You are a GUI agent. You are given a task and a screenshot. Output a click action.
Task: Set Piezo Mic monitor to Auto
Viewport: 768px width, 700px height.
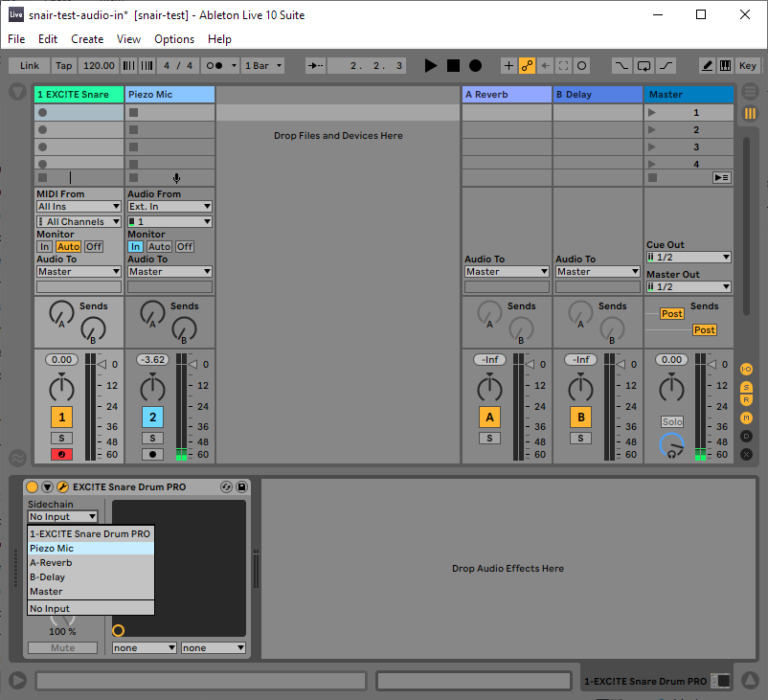159,247
